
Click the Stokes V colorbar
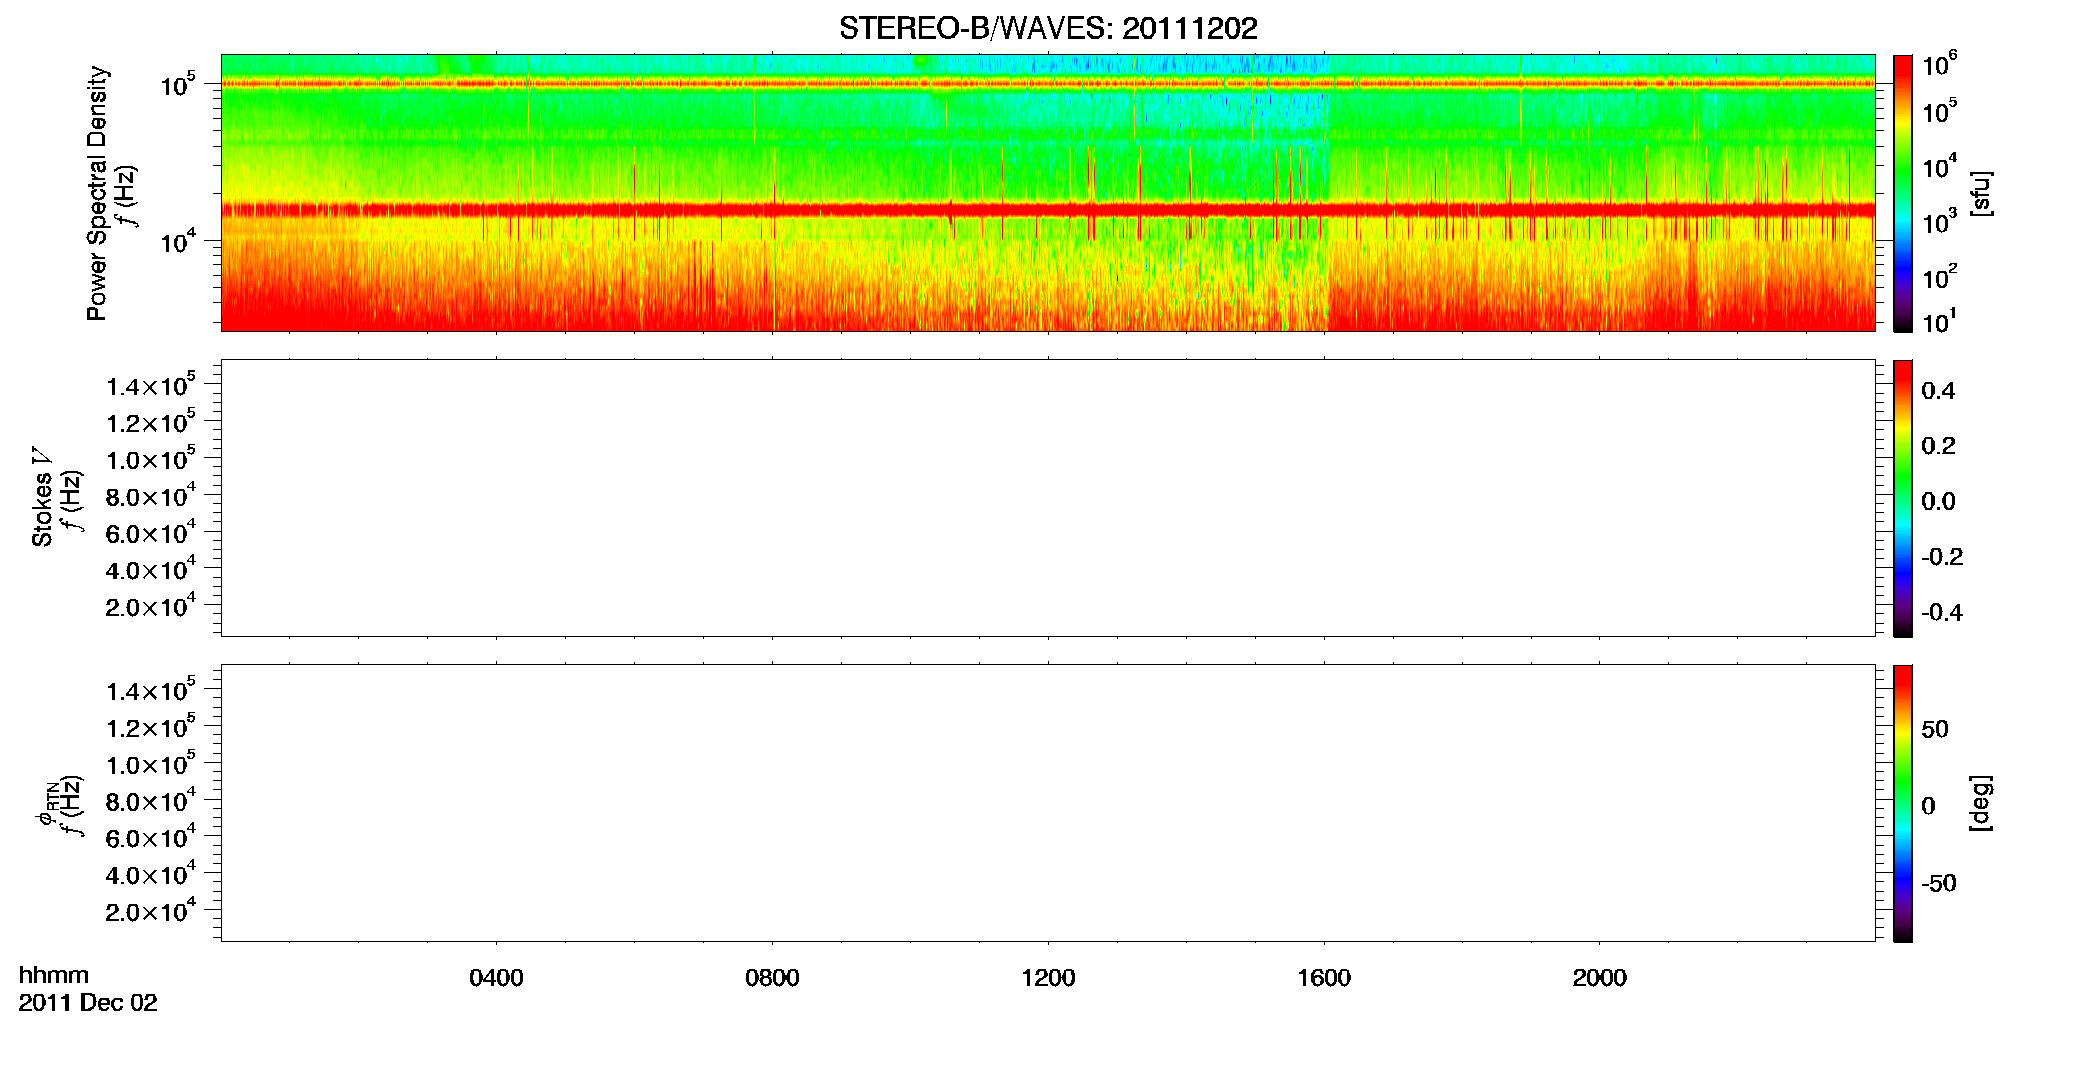[1902, 498]
